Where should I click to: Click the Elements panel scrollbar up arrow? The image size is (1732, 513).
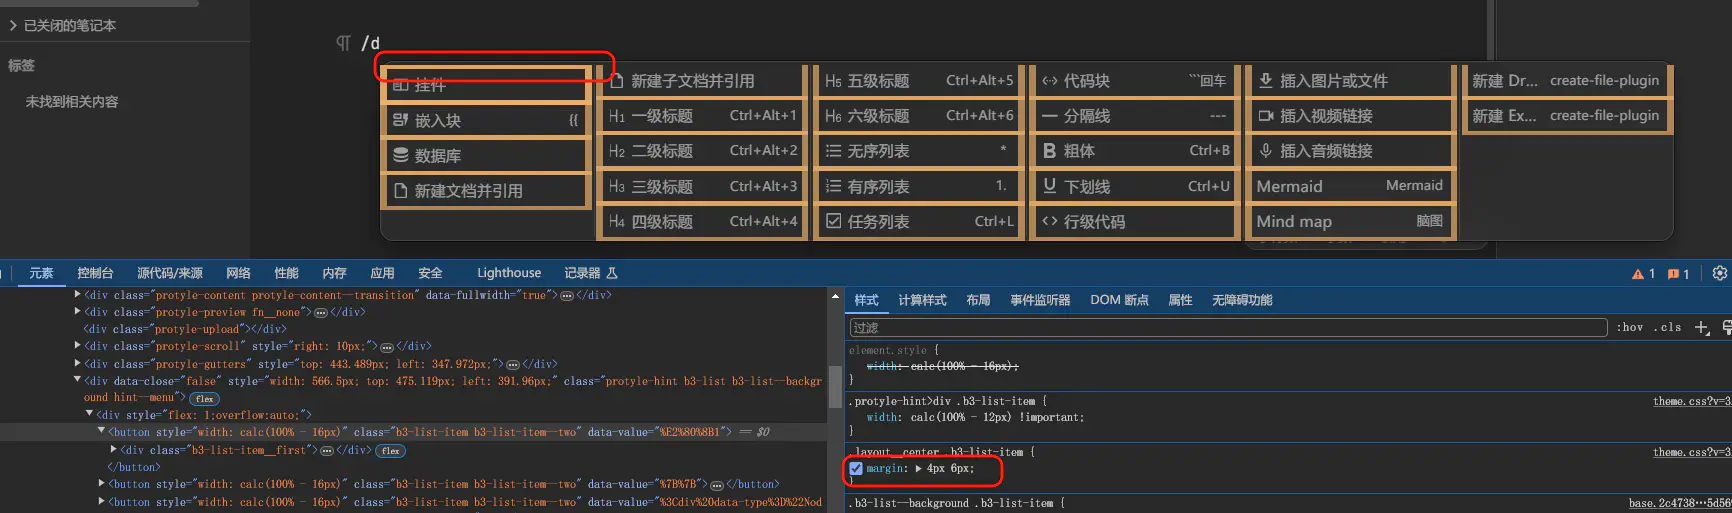(835, 297)
